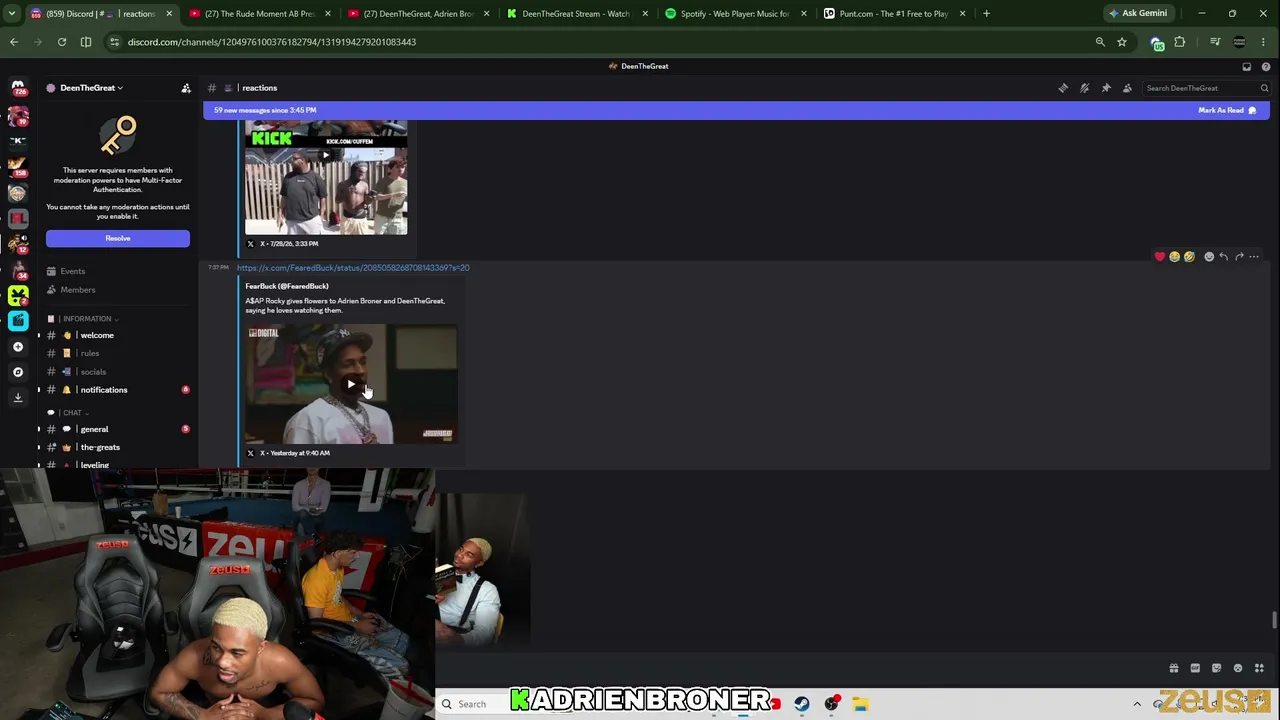Click the chat area vertical scrollbar thumb
This screenshot has height=720, width=1280.
pos(1274,620)
